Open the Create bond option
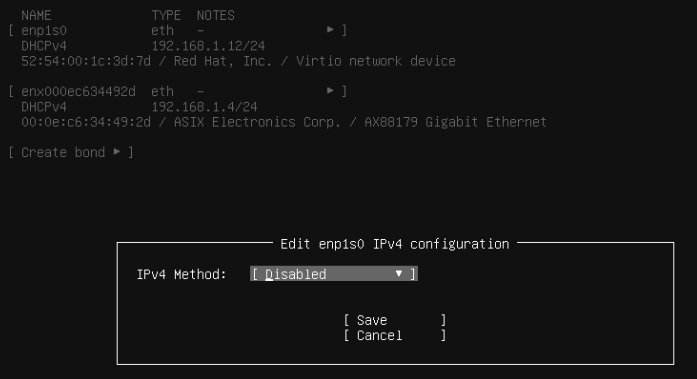This screenshot has height=379, width=697. (71, 152)
